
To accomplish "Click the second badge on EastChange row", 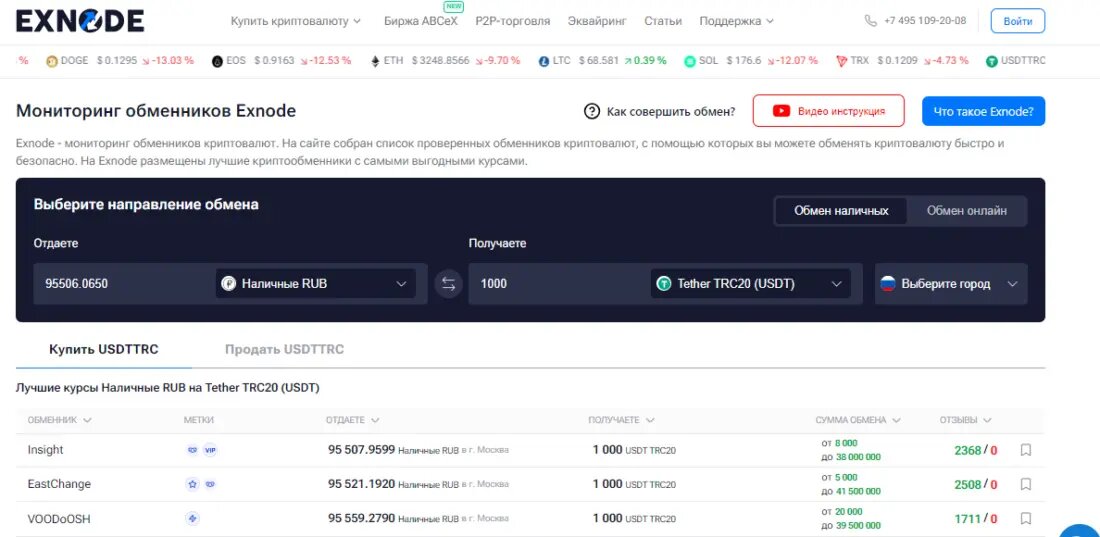I will coord(210,484).
